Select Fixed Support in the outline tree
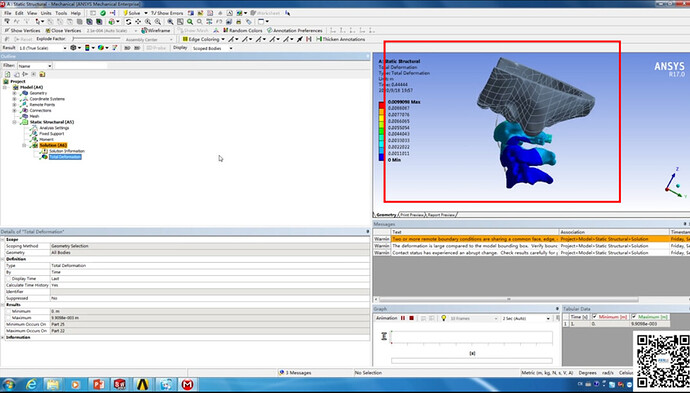690x393 pixels. coord(51,134)
